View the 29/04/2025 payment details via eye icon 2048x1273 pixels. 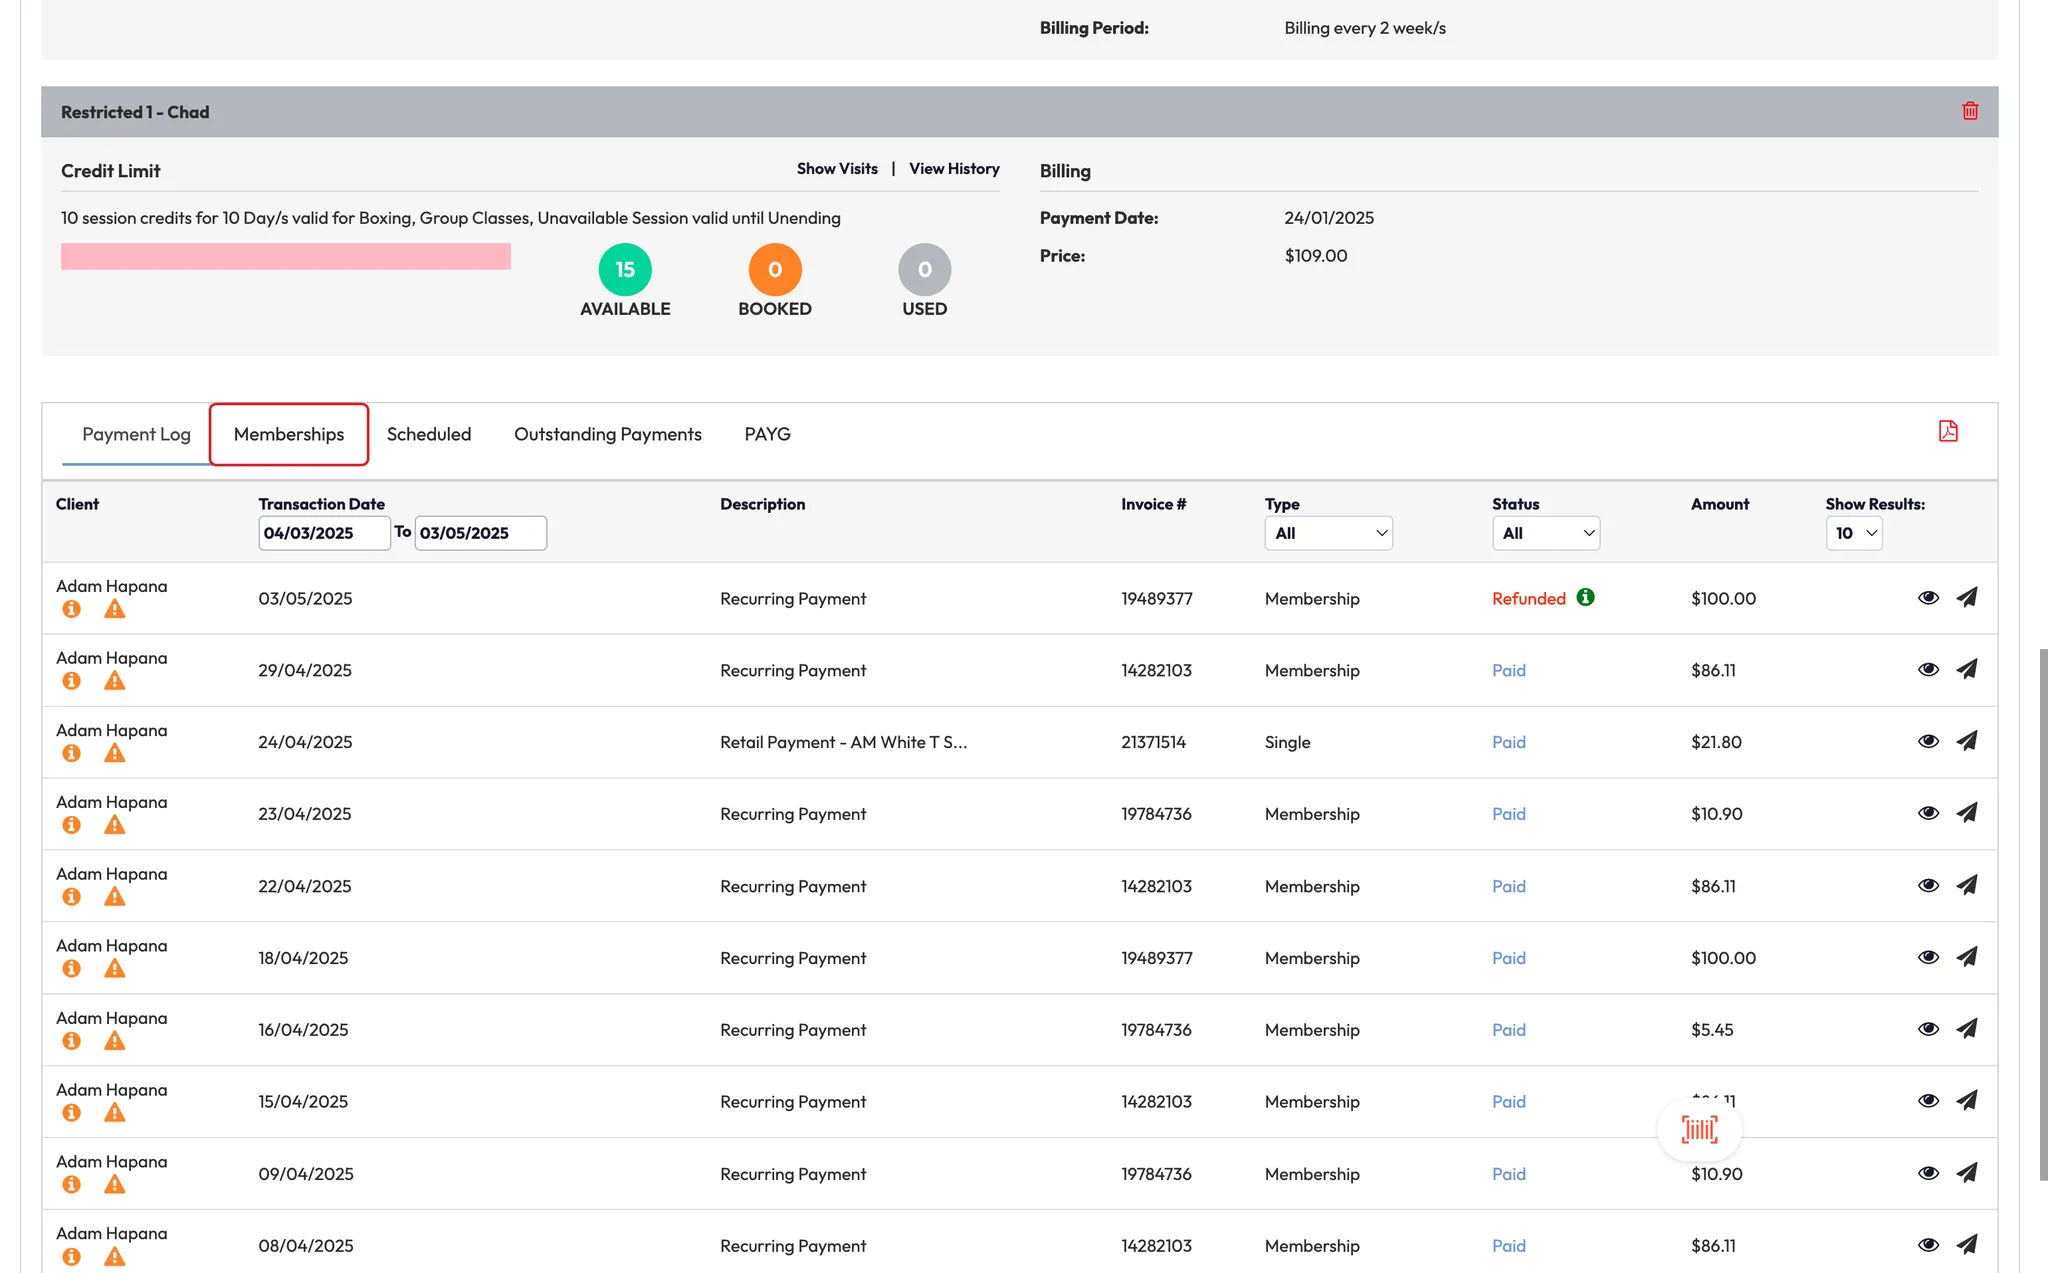(1928, 669)
